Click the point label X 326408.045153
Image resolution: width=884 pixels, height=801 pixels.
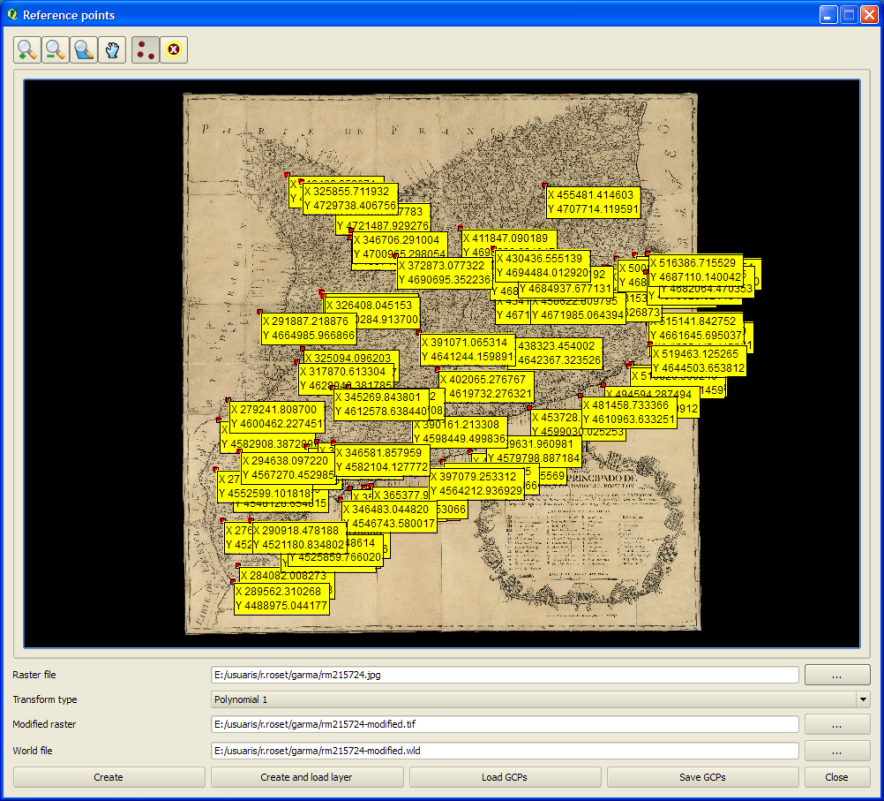372,306
